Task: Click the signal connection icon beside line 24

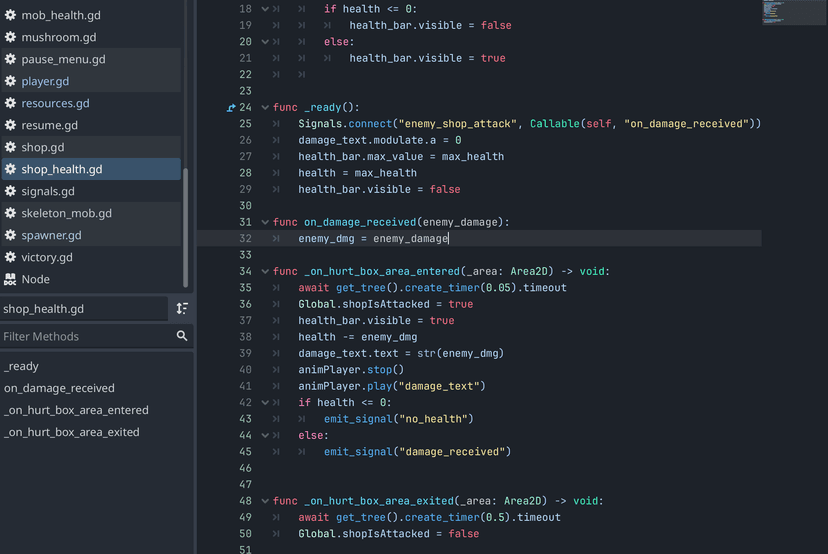Action: pyautogui.click(x=232, y=107)
